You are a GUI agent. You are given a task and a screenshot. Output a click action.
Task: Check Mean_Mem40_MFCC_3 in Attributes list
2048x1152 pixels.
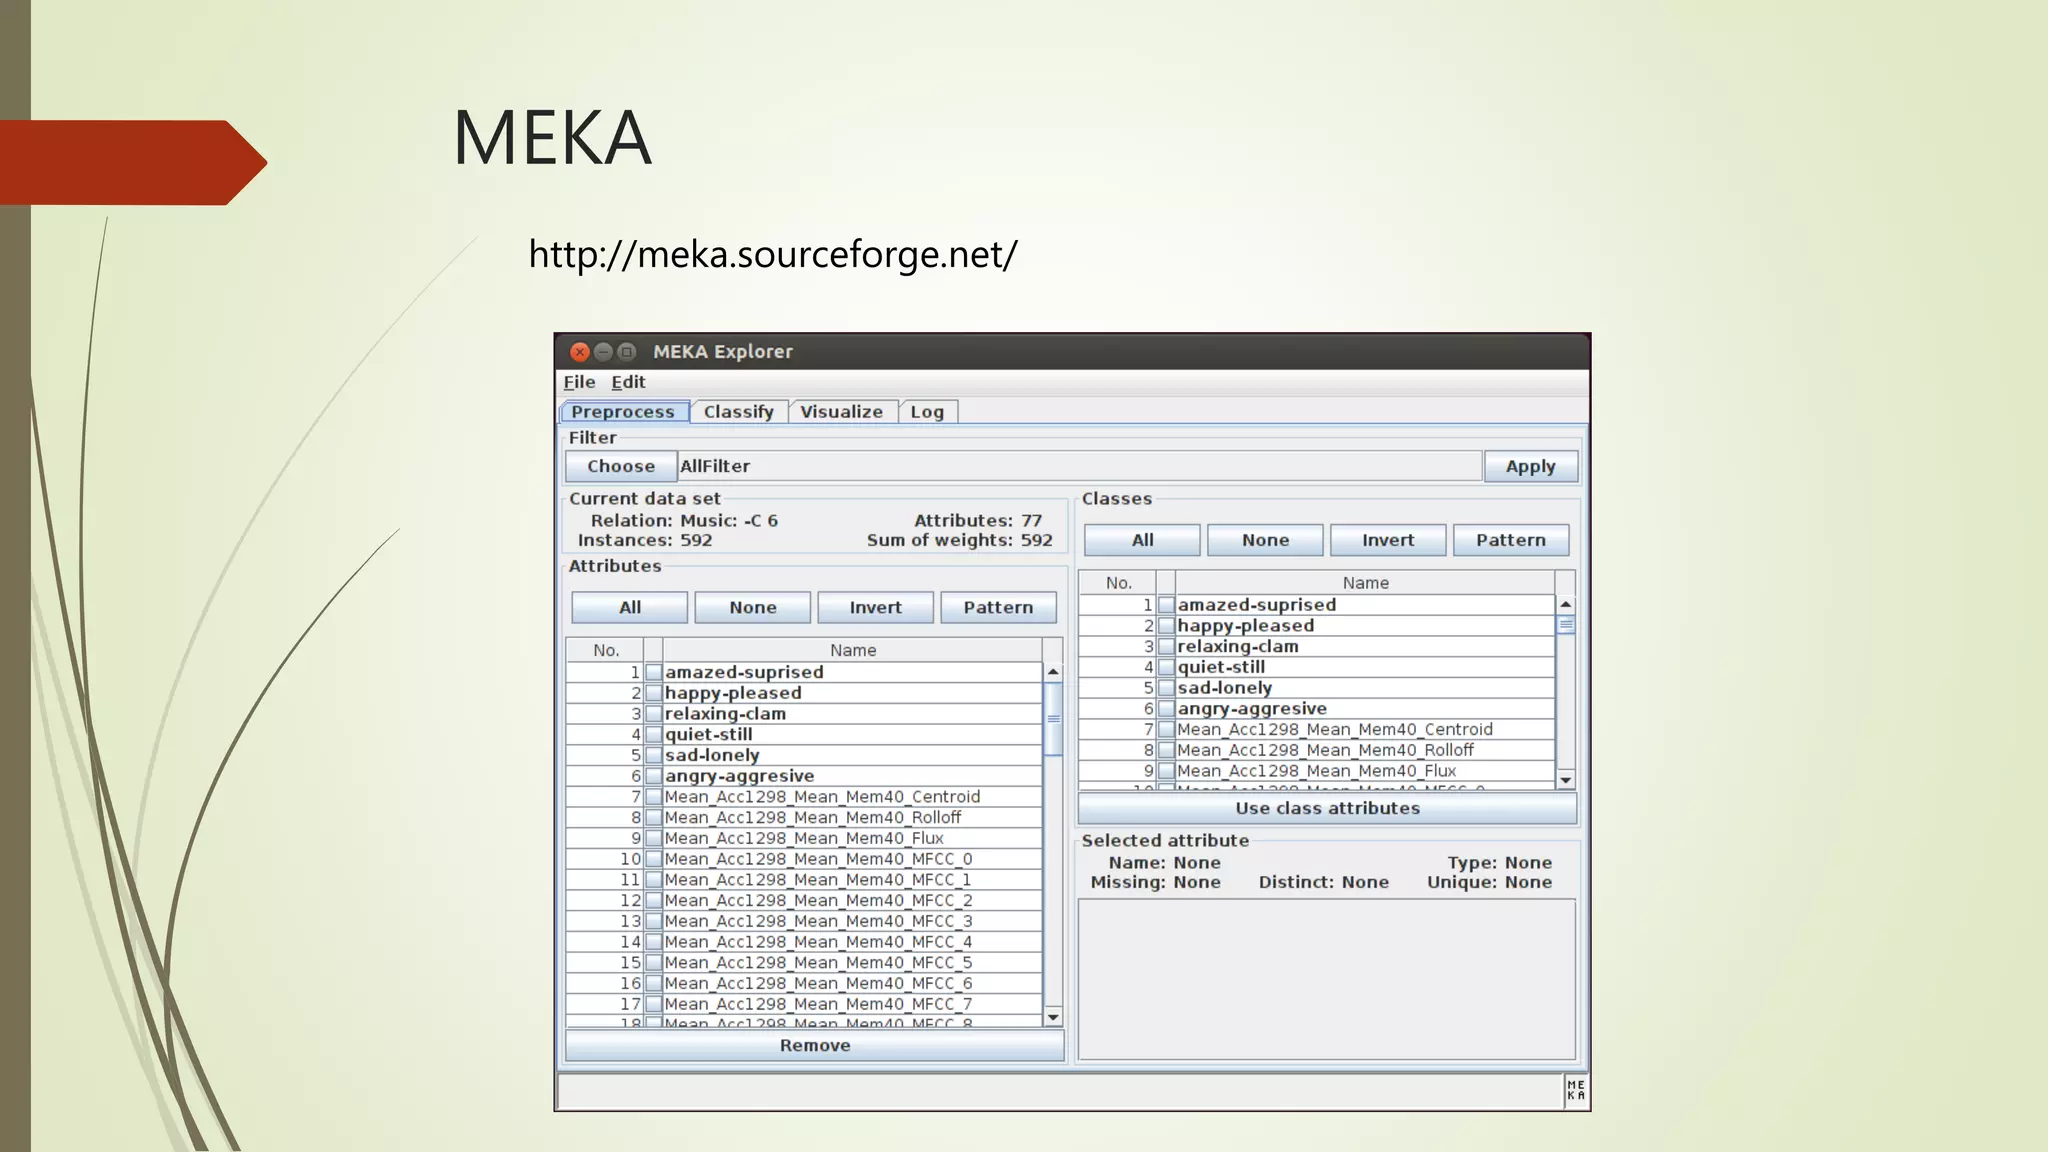click(654, 921)
